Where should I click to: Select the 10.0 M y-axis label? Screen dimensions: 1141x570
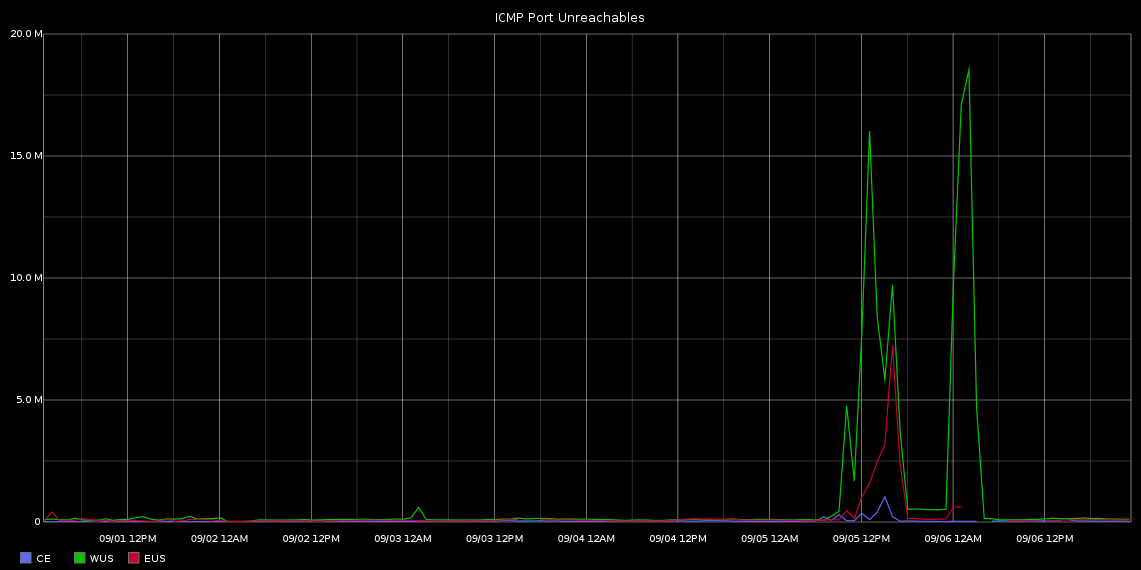click(26, 278)
